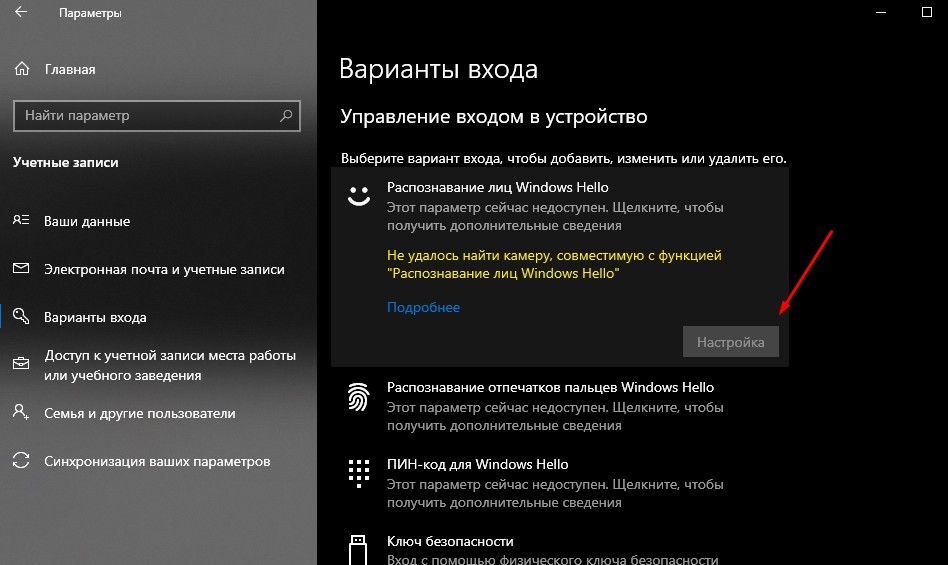
Task: Click the PIN code keypad icon
Action: 358,473
